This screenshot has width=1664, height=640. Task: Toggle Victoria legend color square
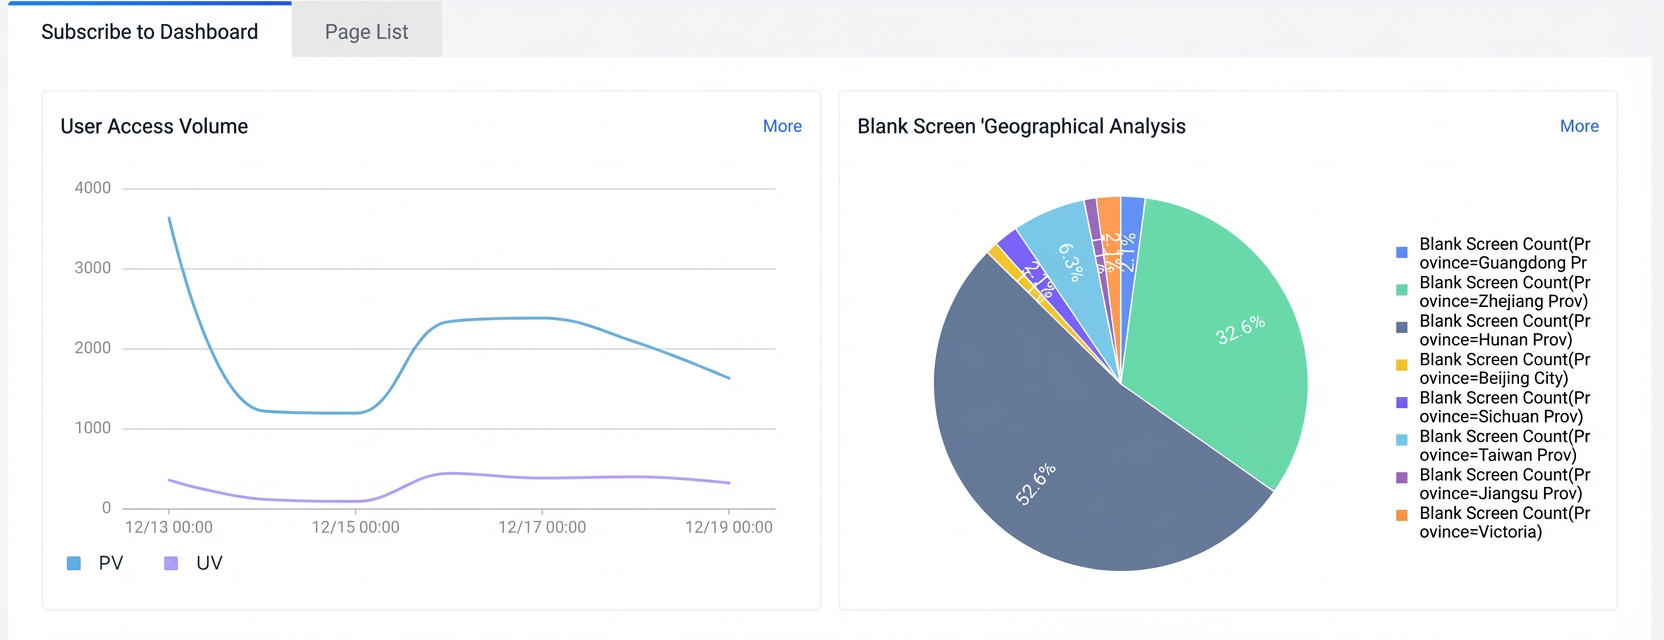coord(1402,515)
